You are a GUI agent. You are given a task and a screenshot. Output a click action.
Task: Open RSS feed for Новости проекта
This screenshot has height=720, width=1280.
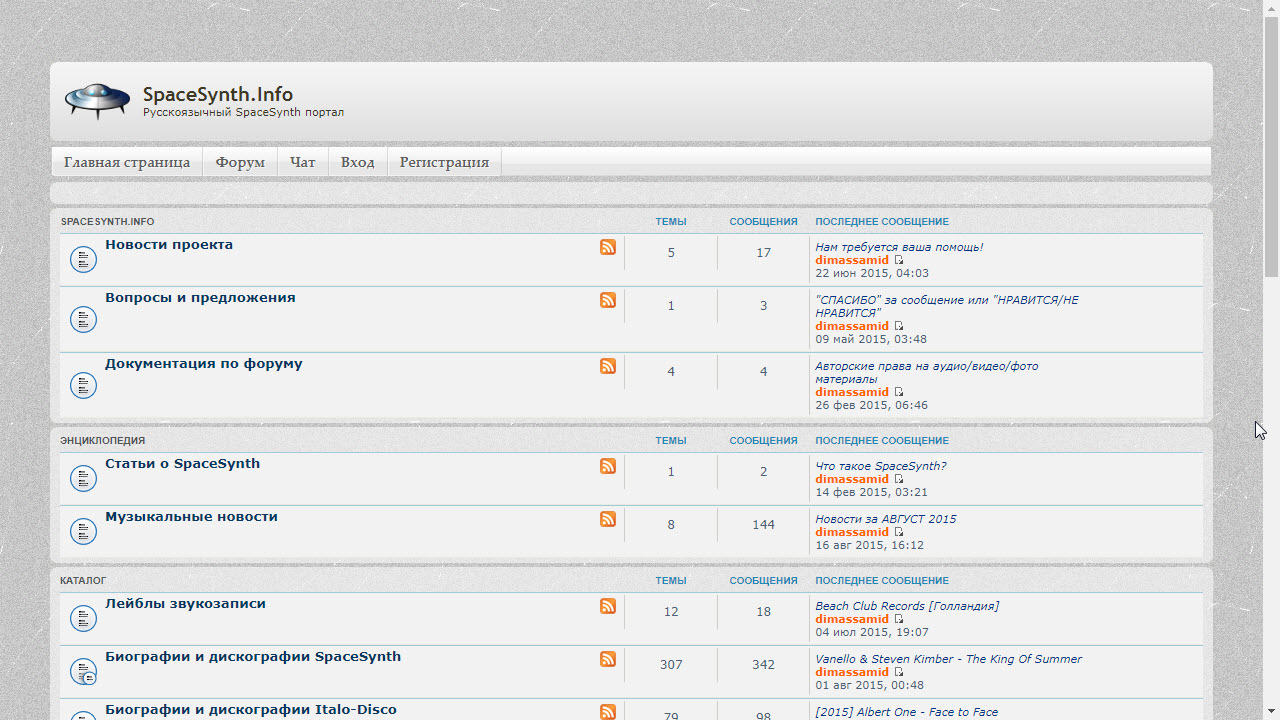pos(608,247)
